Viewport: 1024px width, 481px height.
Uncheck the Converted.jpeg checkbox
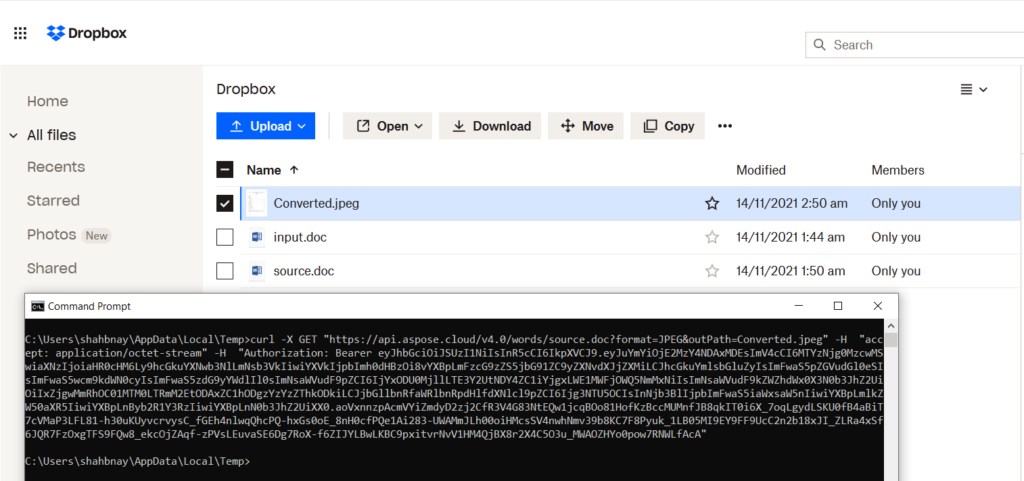coord(225,203)
